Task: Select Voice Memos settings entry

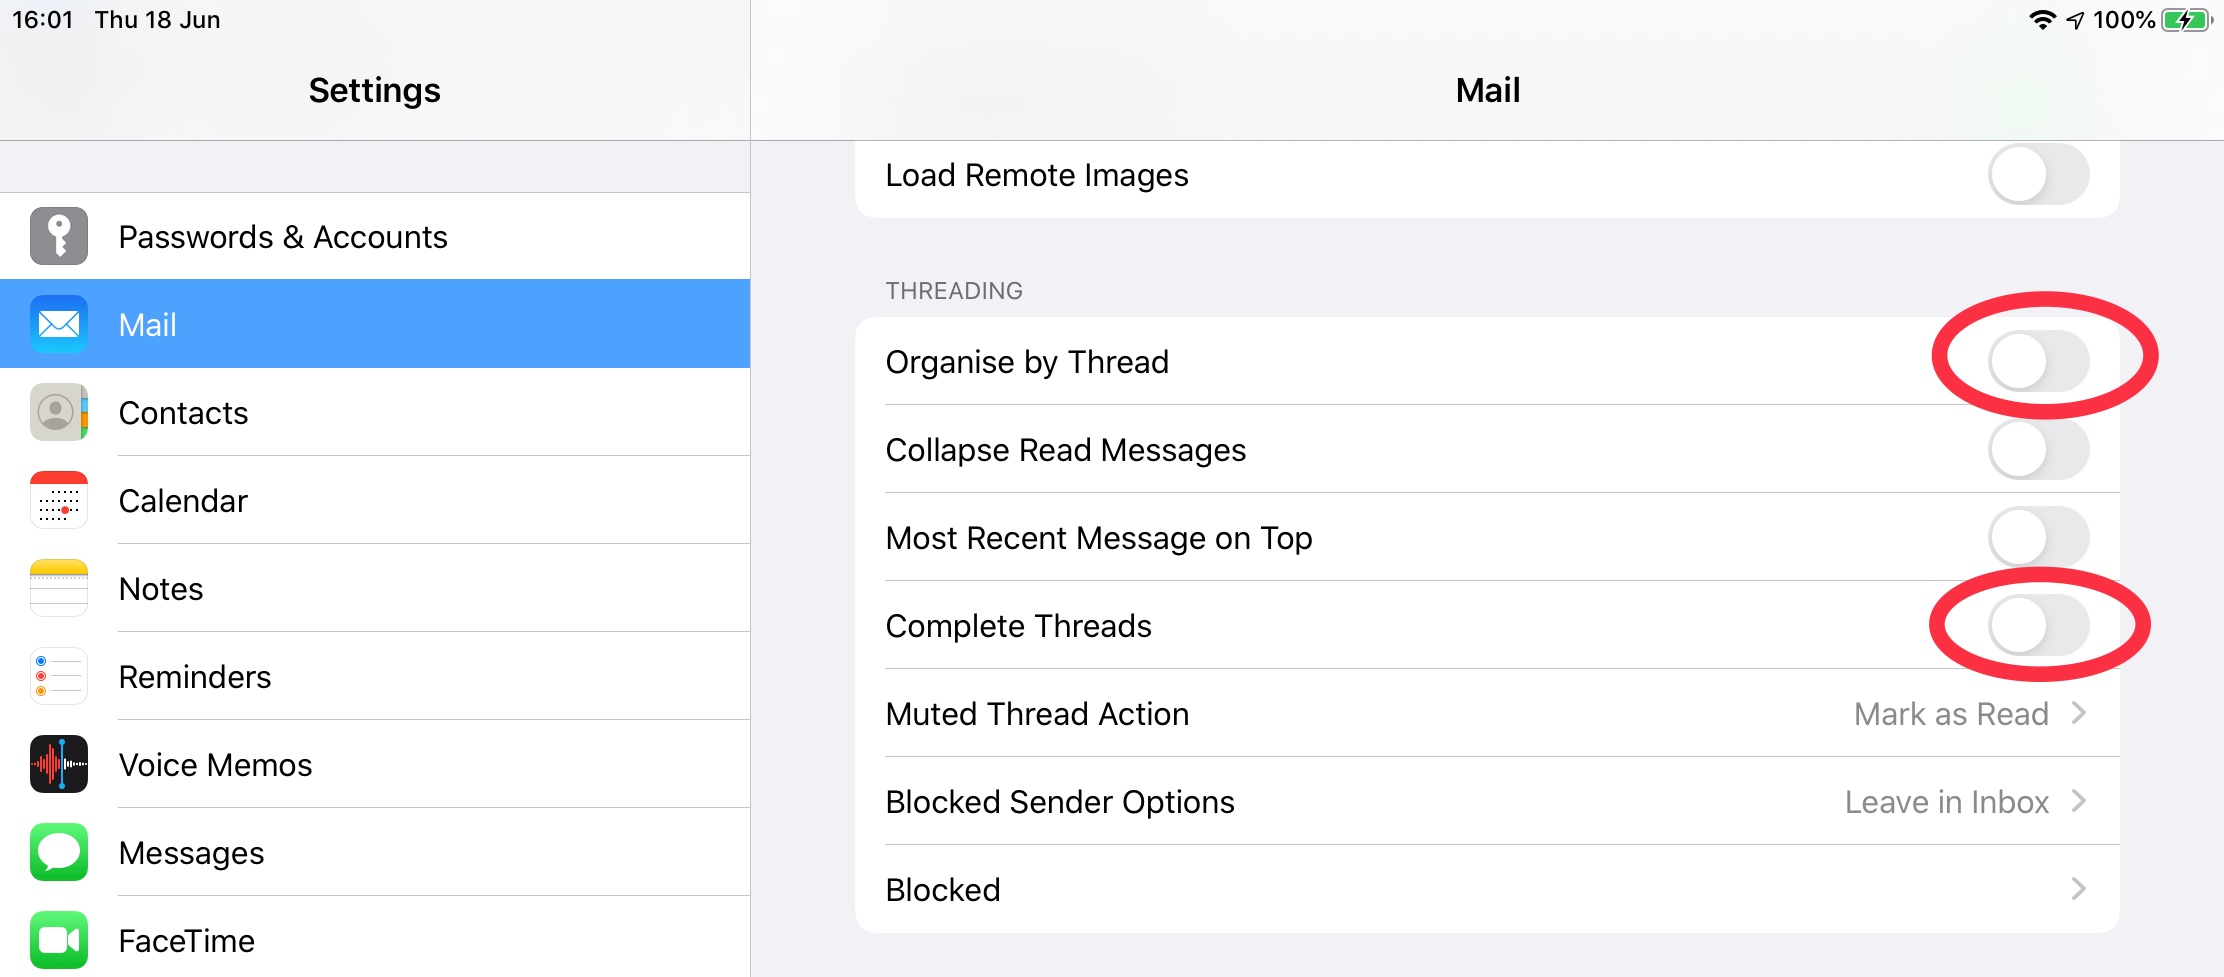Action: pyautogui.click(x=215, y=765)
